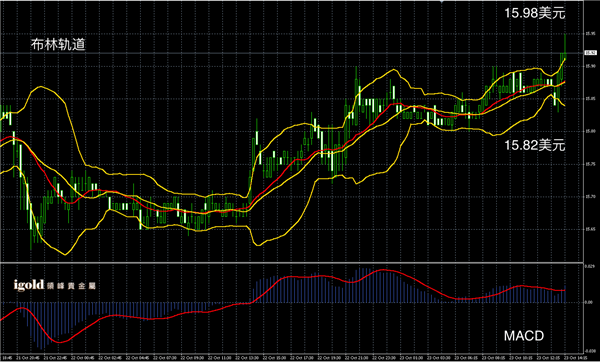Screen dimensions: 600x362
Task: Click the 15.75 price axis label
Action: pyautogui.click(x=589, y=164)
